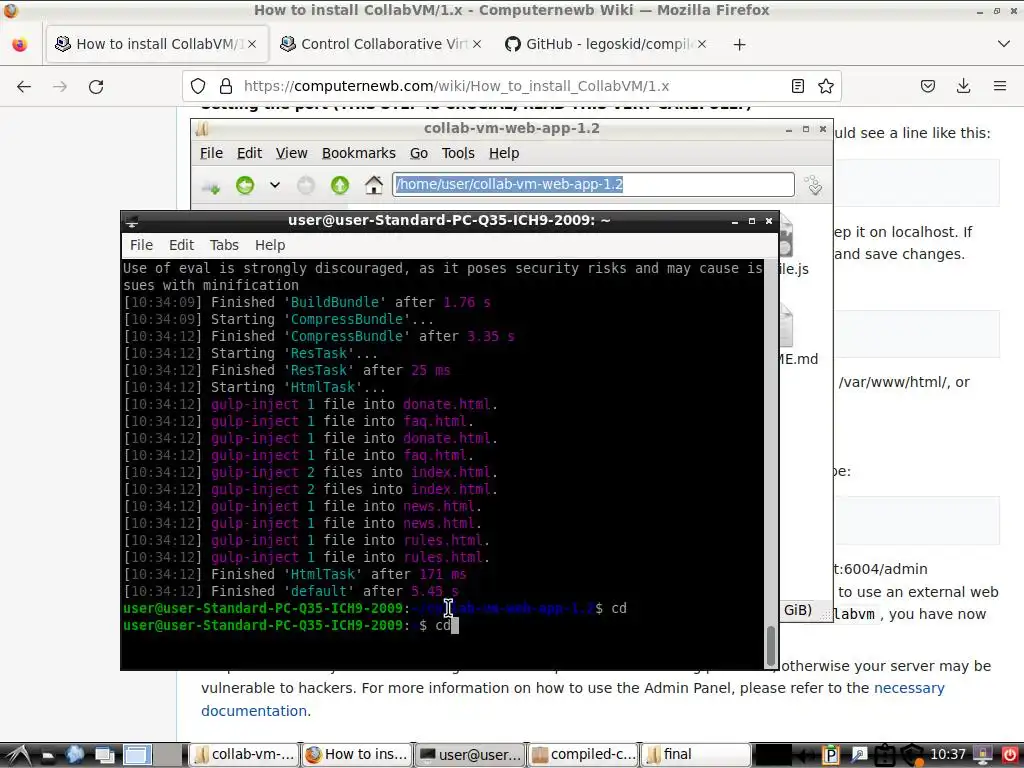The image size is (1024, 768).
Task: Click the Firefox back arrow button
Action: [x=24, y=86]
